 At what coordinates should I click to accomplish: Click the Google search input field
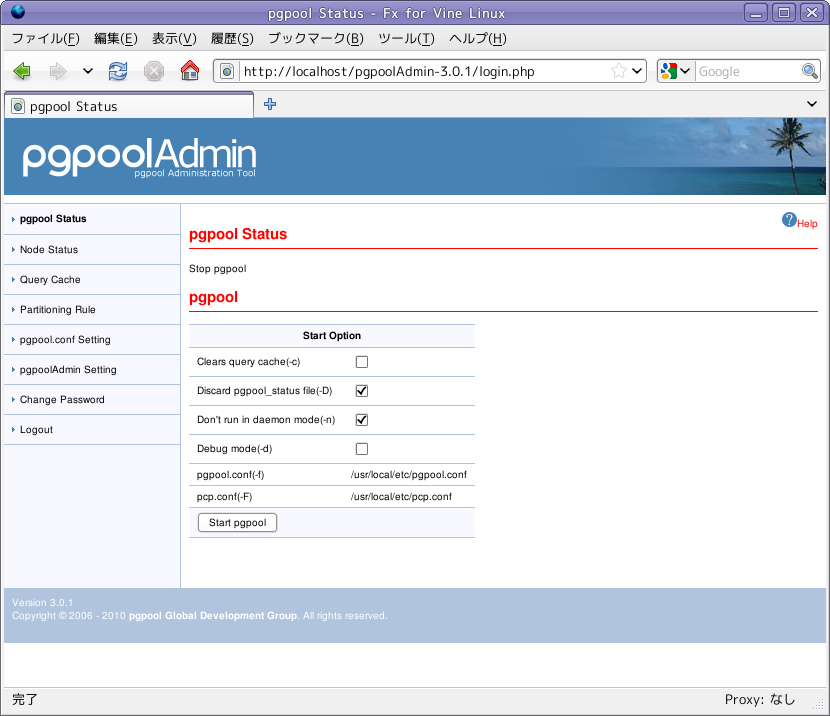pyautogui.click(x=747, y=71)
